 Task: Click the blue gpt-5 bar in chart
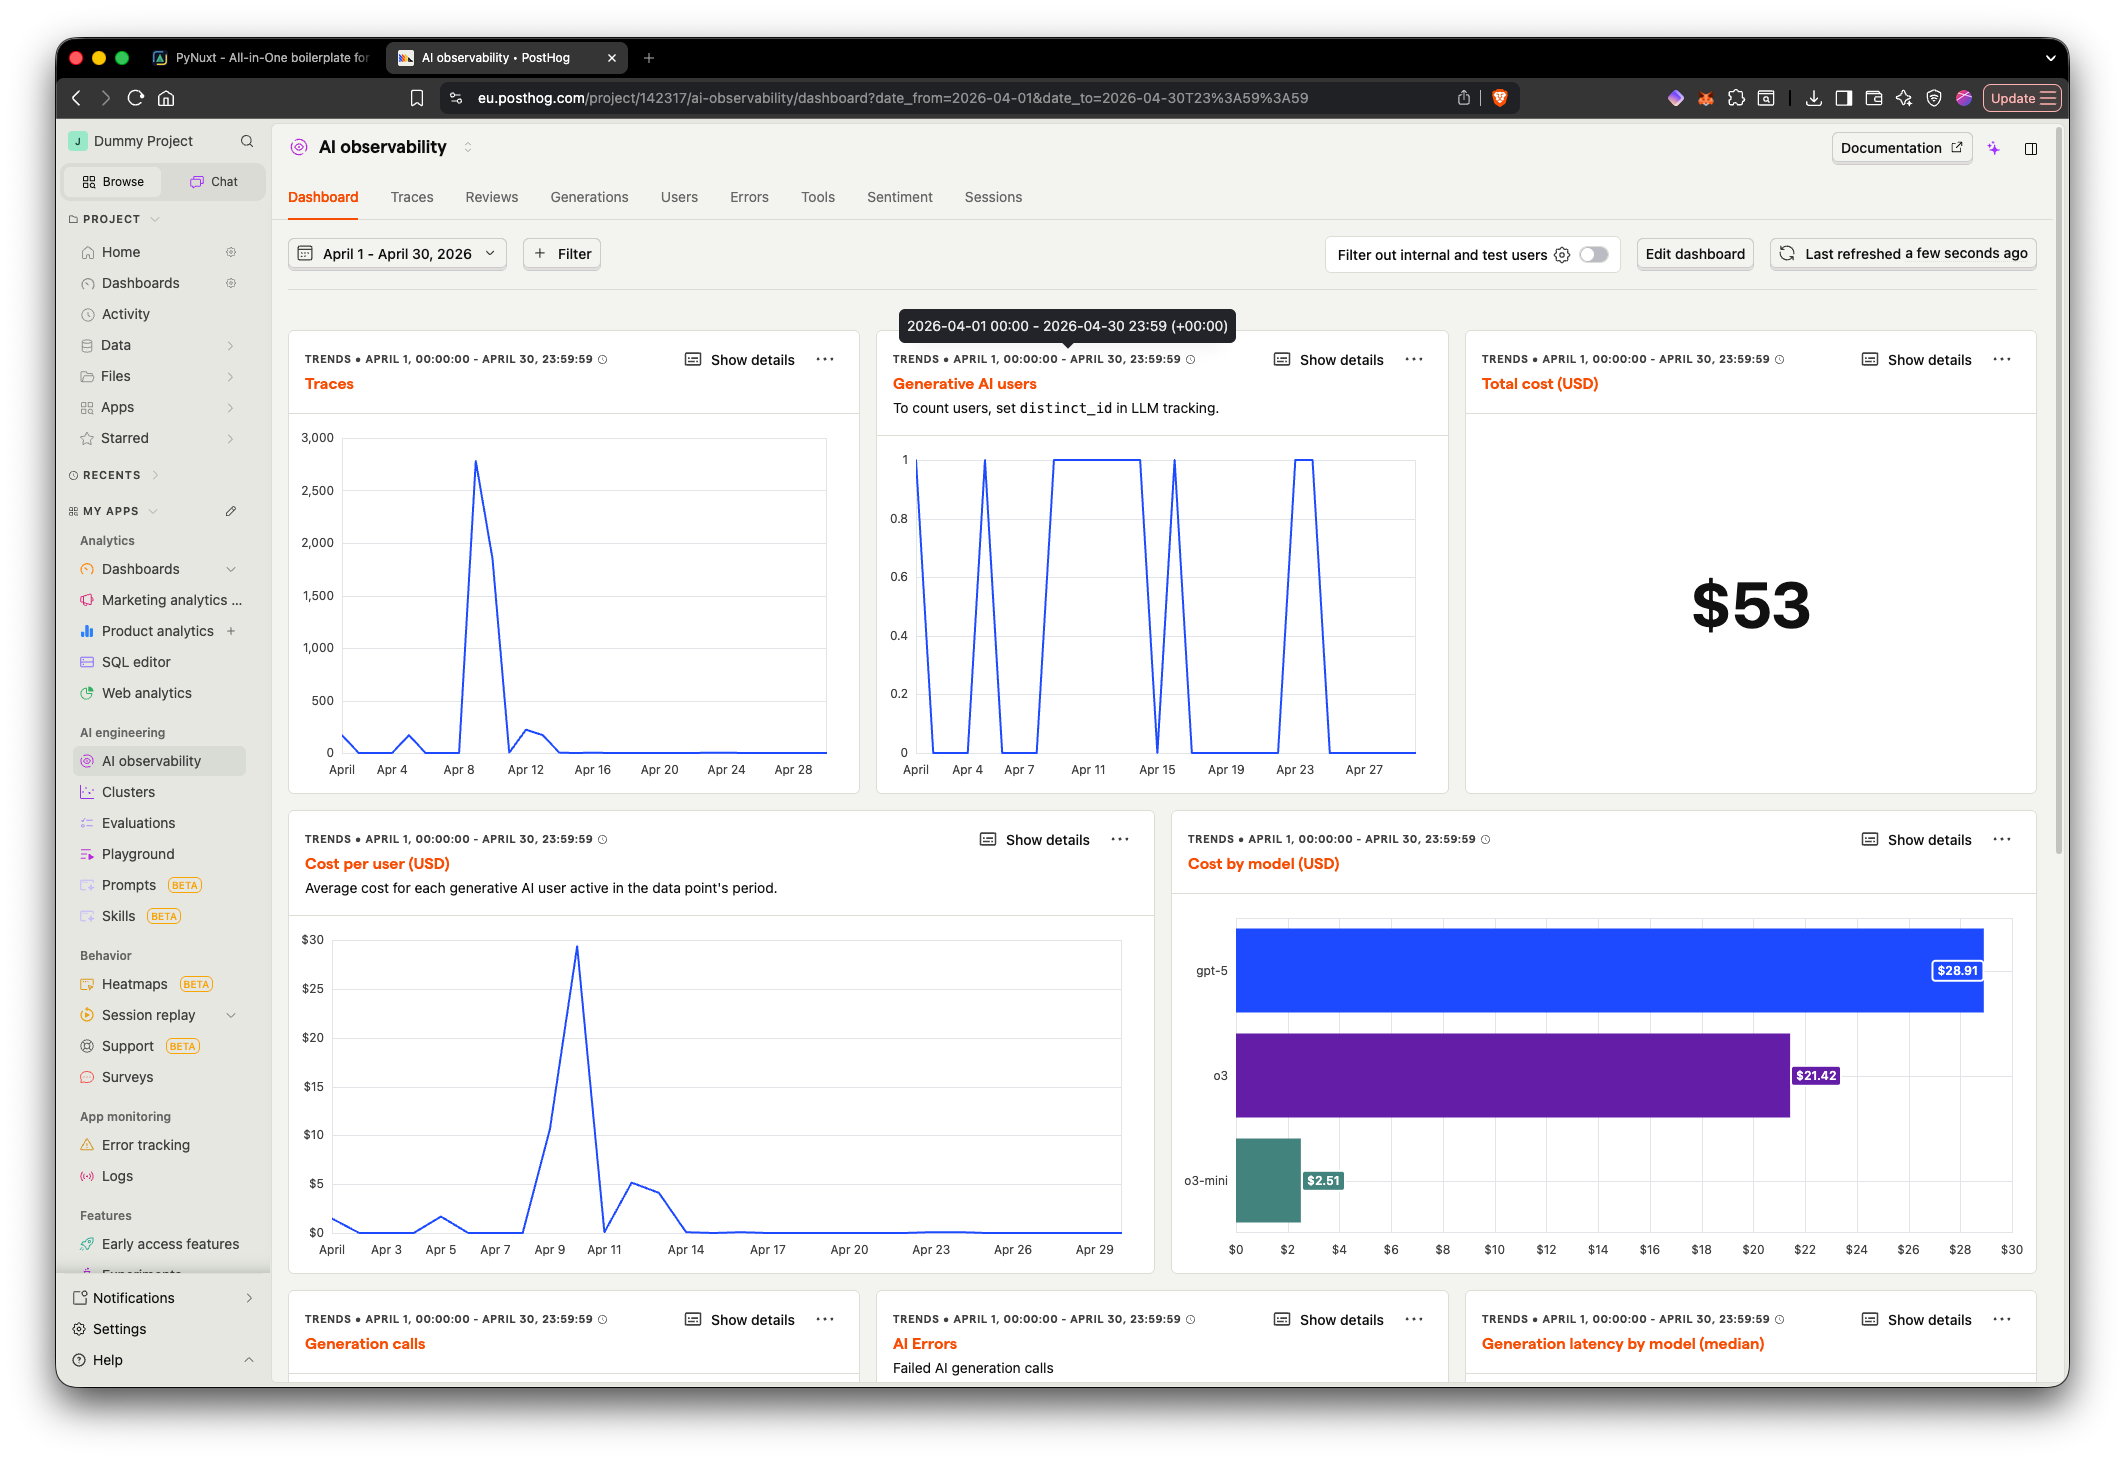[1609, 970]
